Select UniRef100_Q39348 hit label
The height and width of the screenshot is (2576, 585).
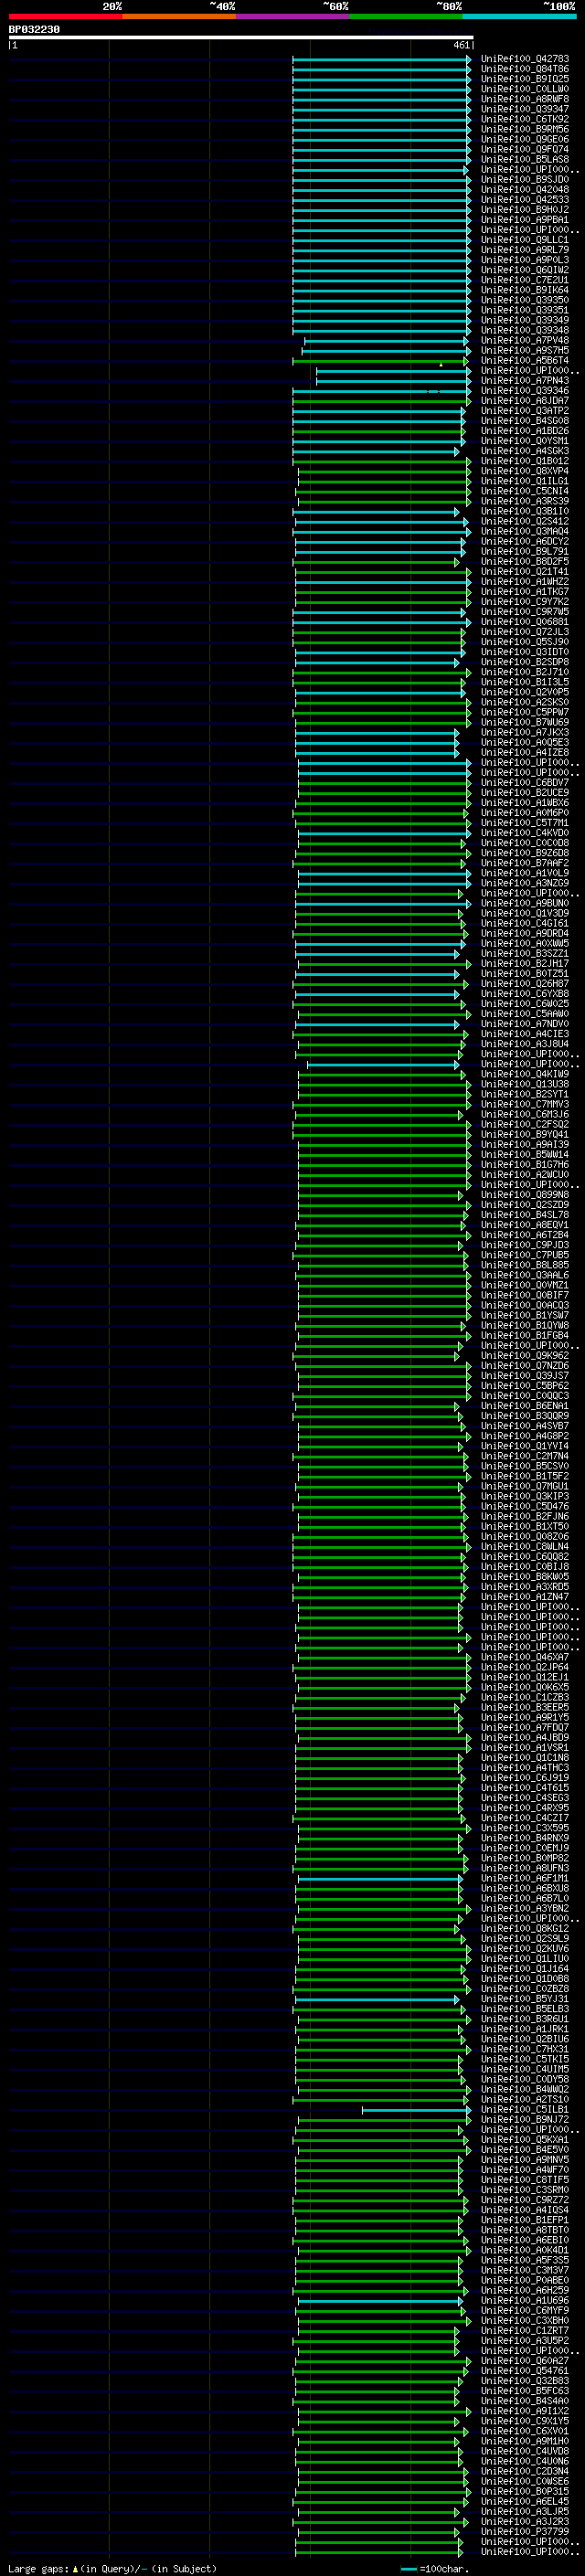coord(525,331)
